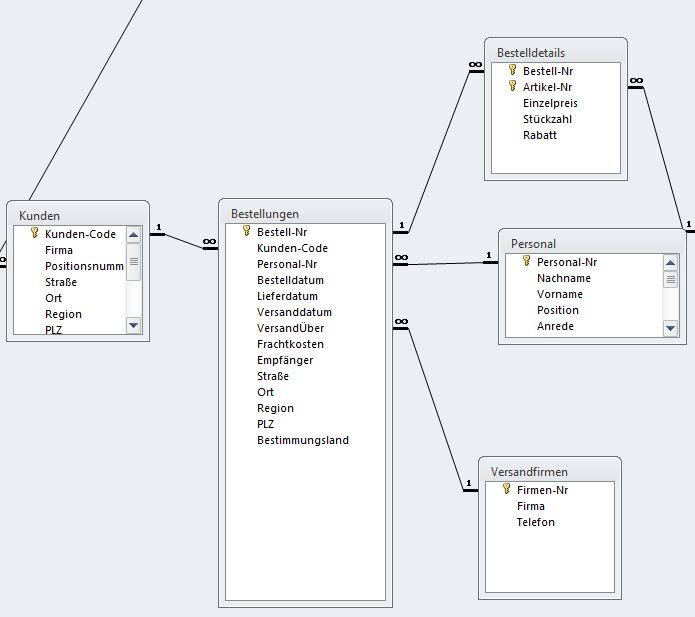Select the Ort field in Bestellungen
Viewport: 695px width, 617px height.
pyautogui.click(x=265, y=392)
